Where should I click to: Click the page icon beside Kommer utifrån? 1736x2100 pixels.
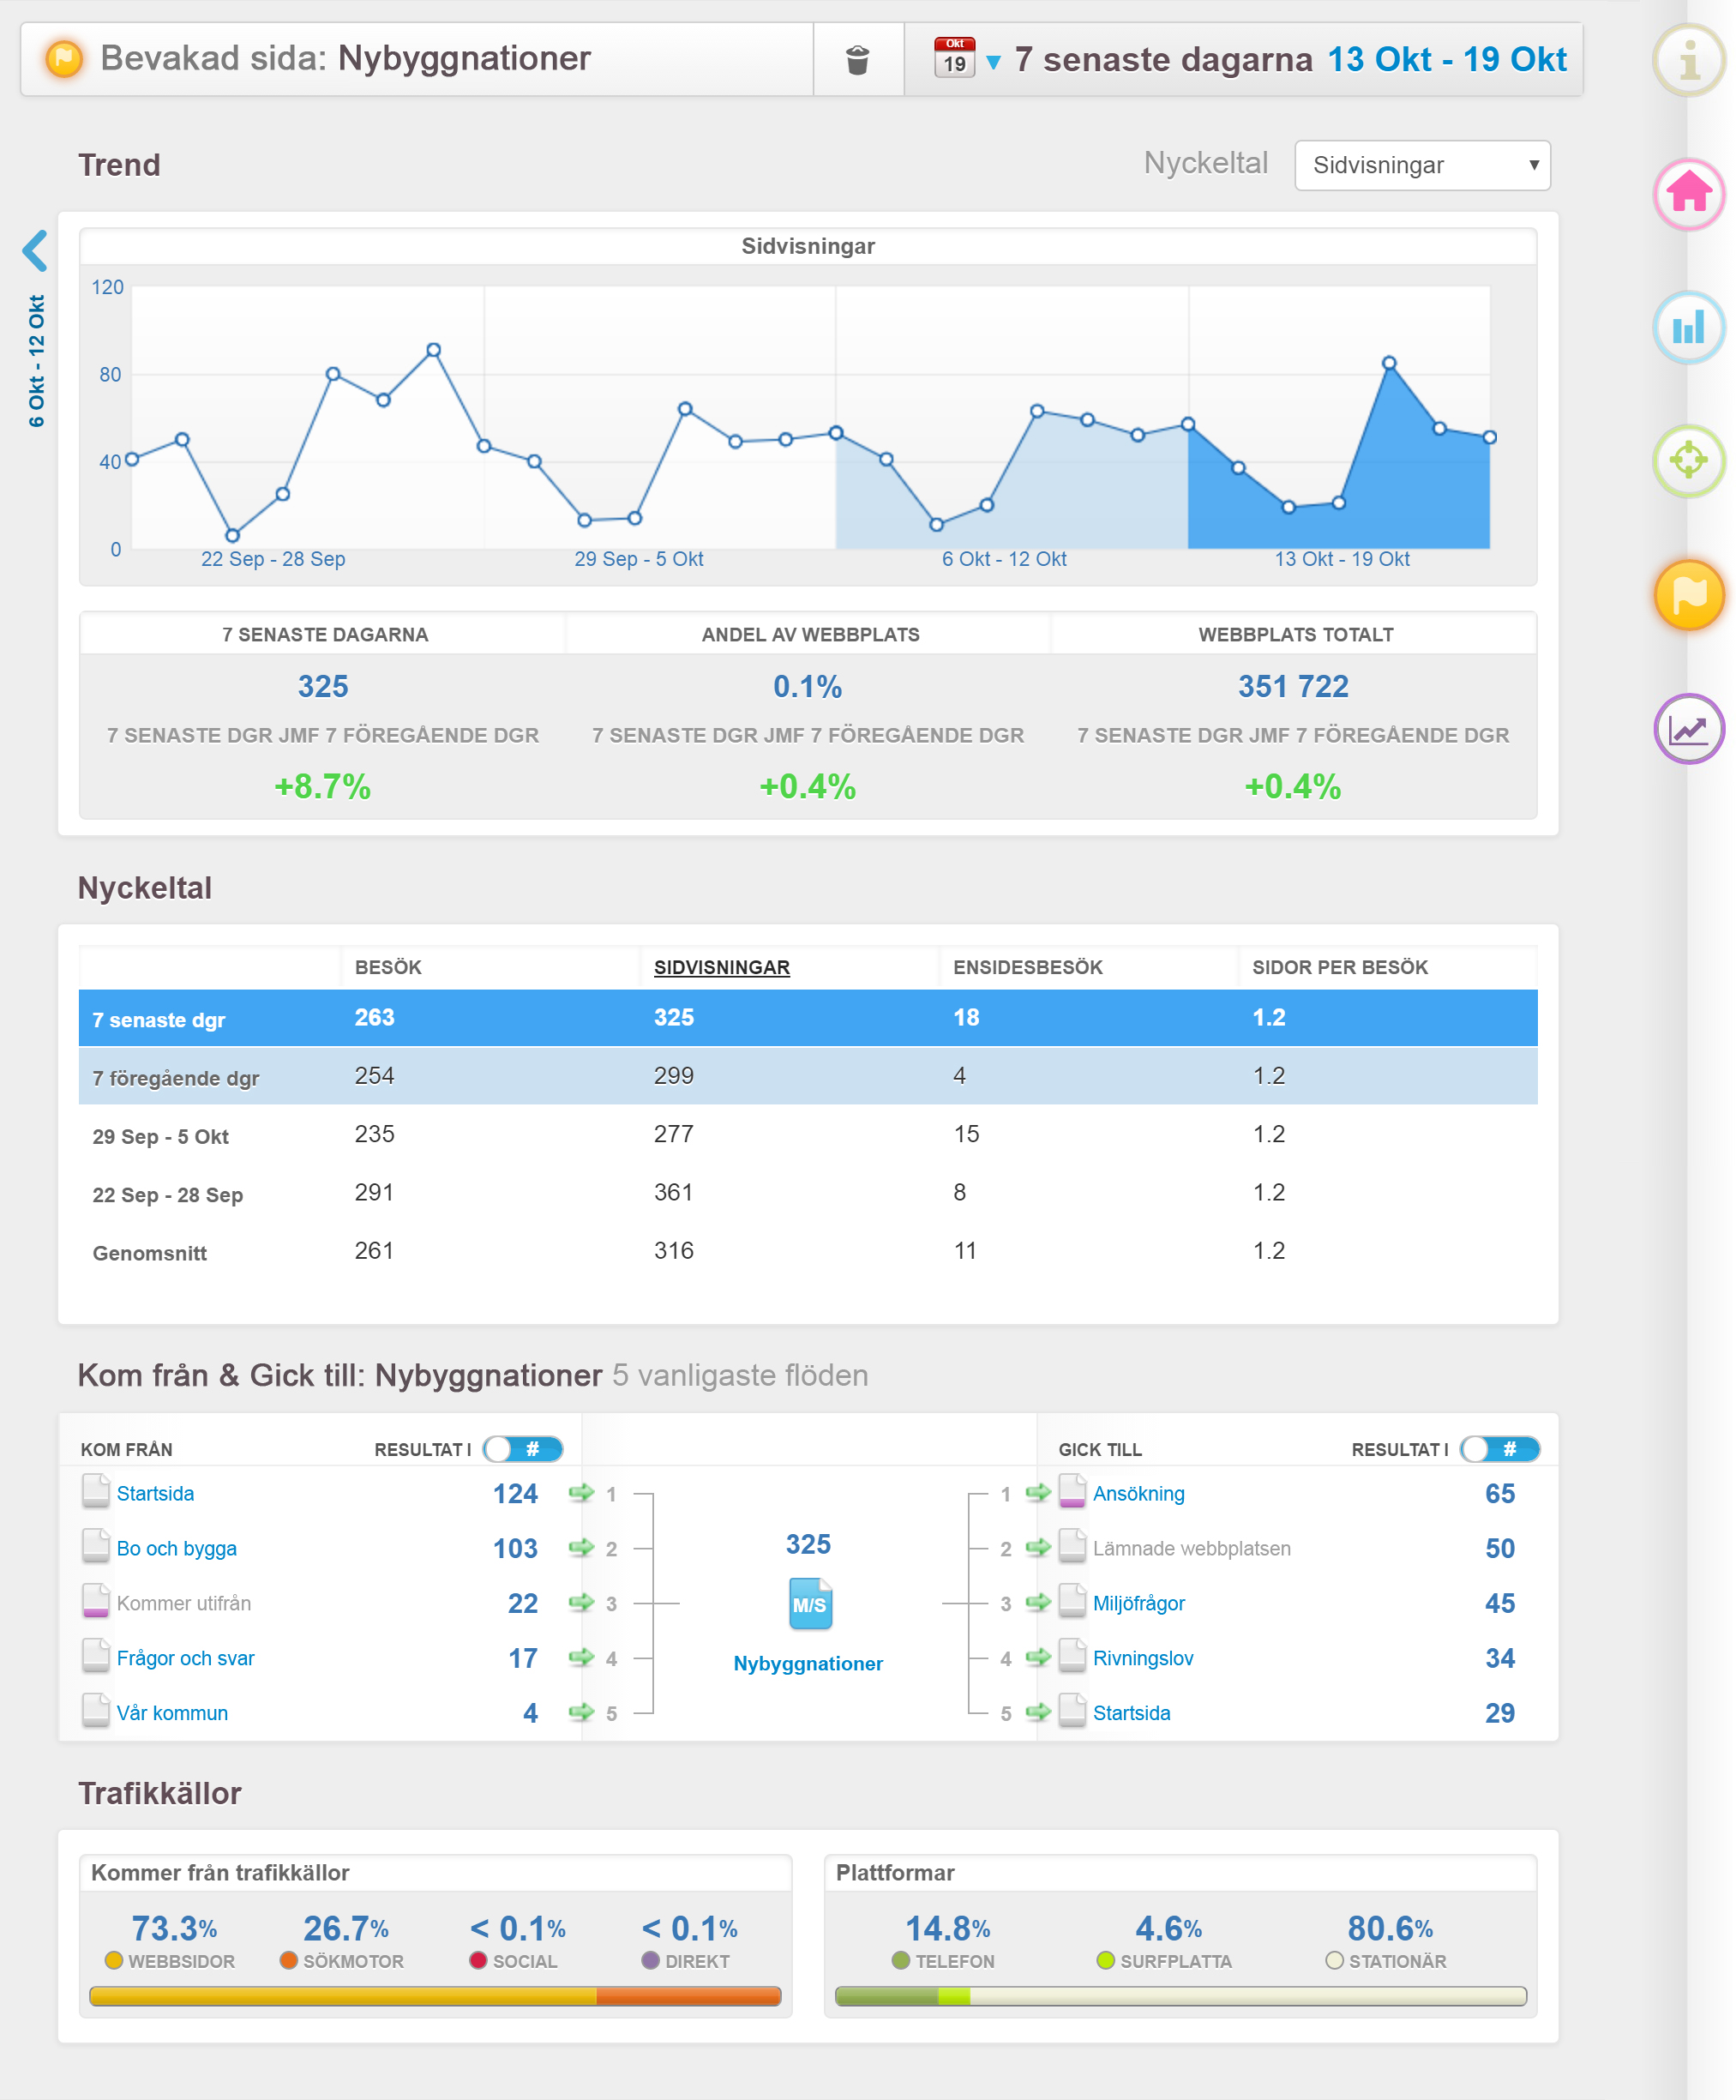96,1602
